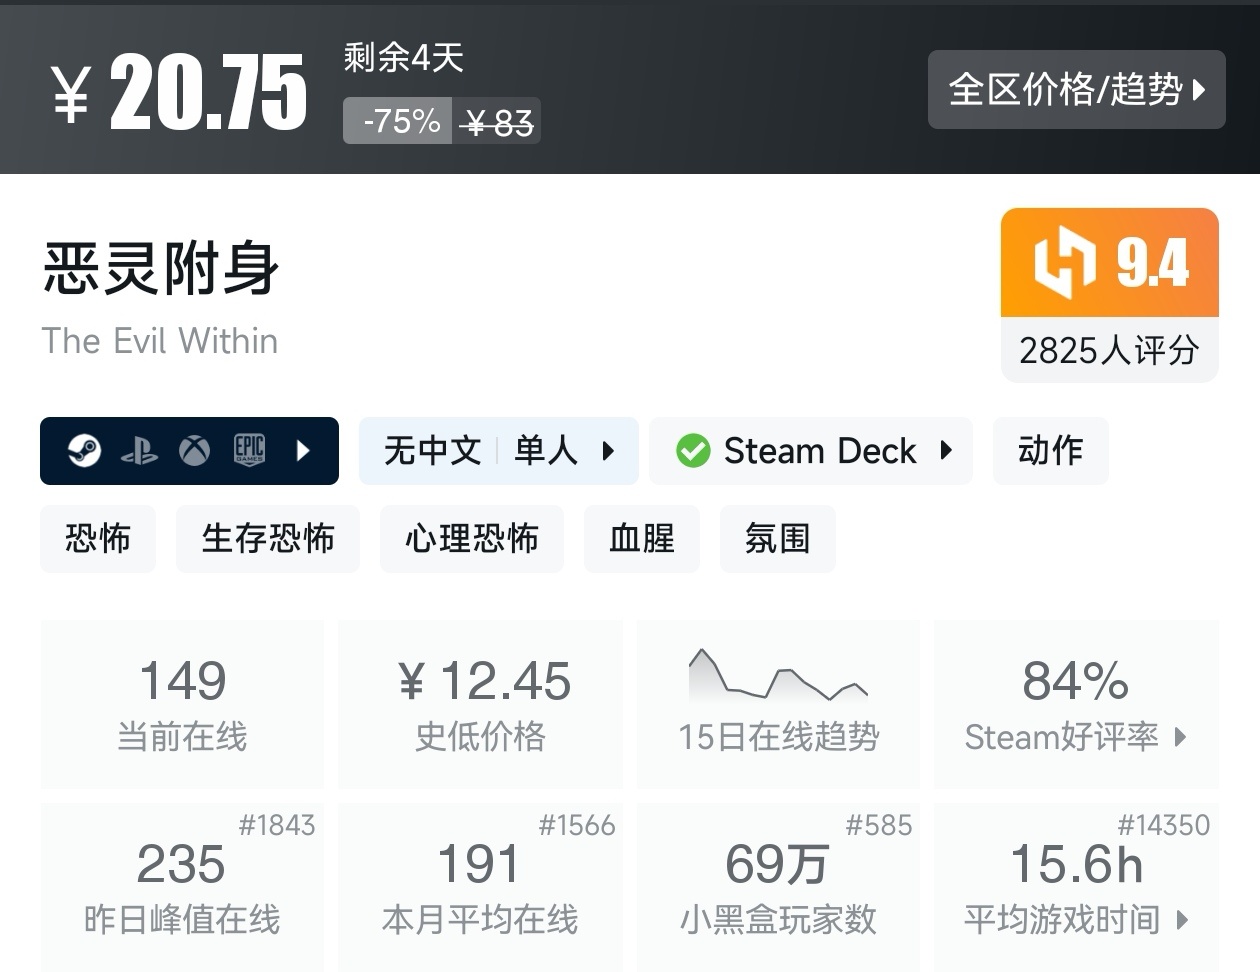Click the 2825人评分 link
Screen dimensions: 1260x972
[x=1109, y=351]
